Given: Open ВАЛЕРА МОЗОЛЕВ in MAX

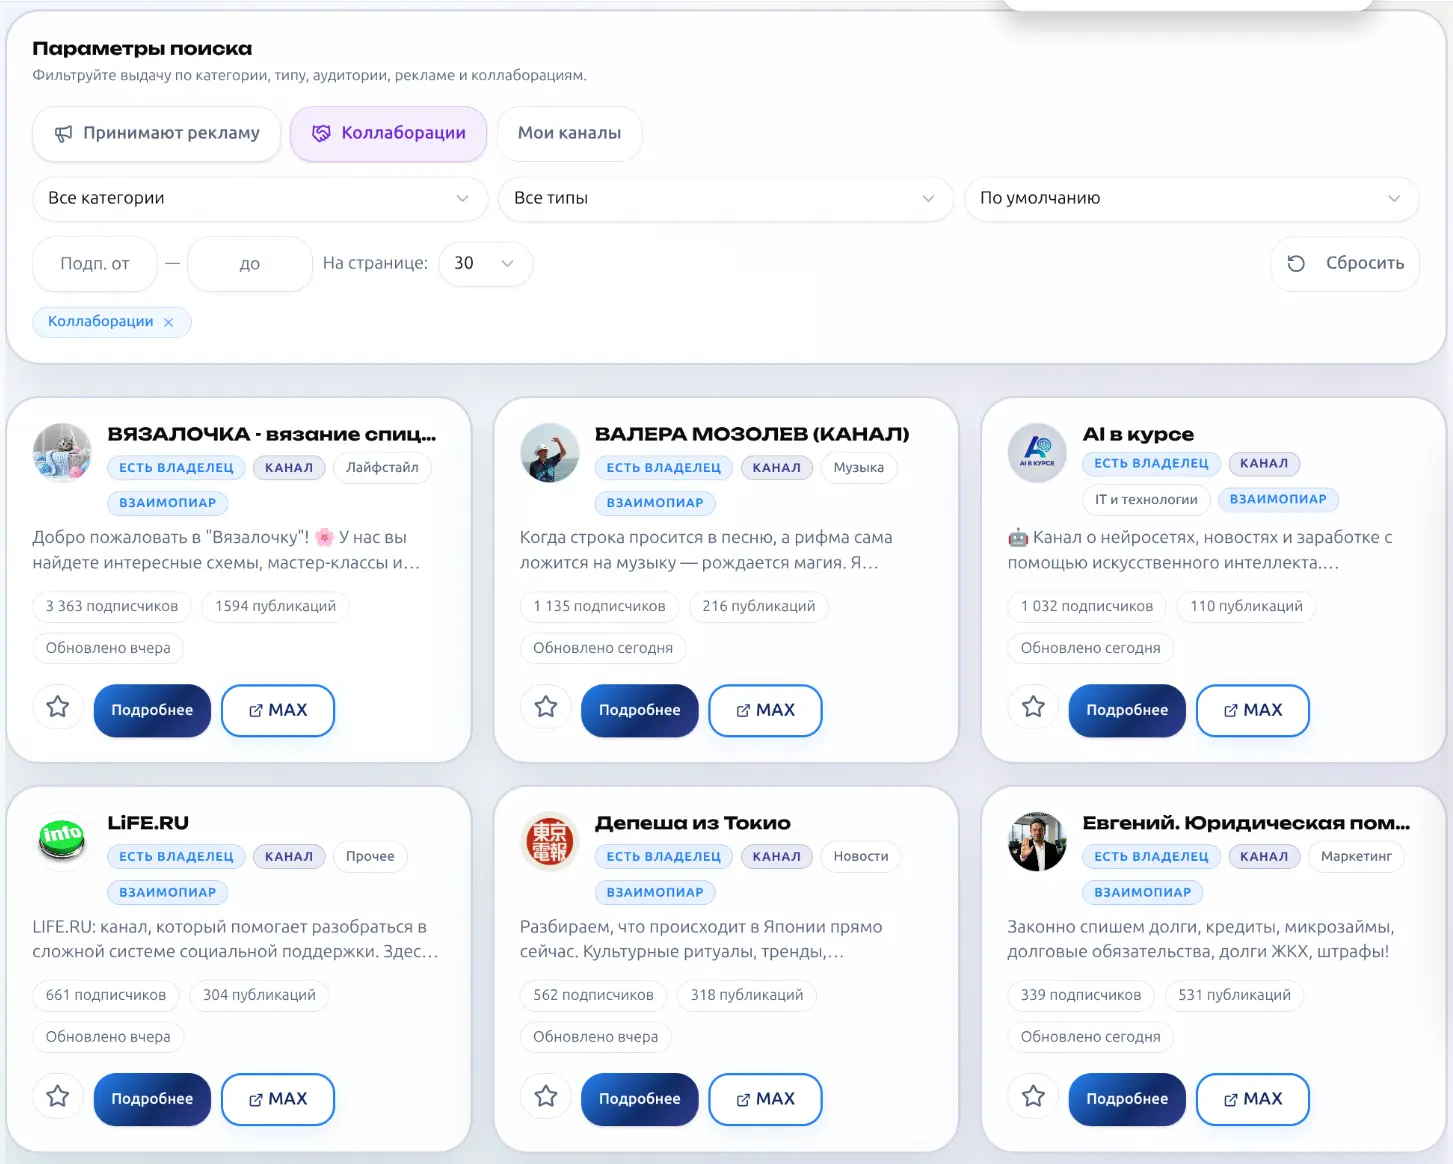Looking at the screenshot, I should 765,710.
